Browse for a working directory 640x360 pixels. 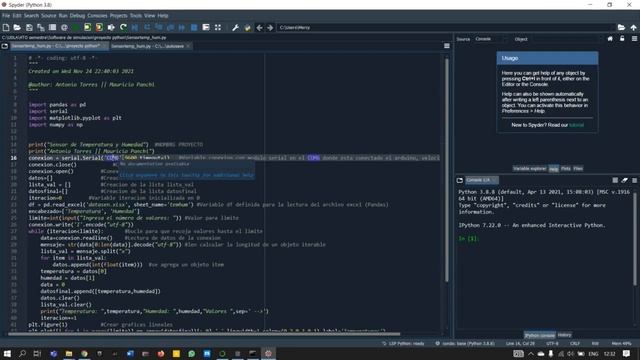point(621,27)
